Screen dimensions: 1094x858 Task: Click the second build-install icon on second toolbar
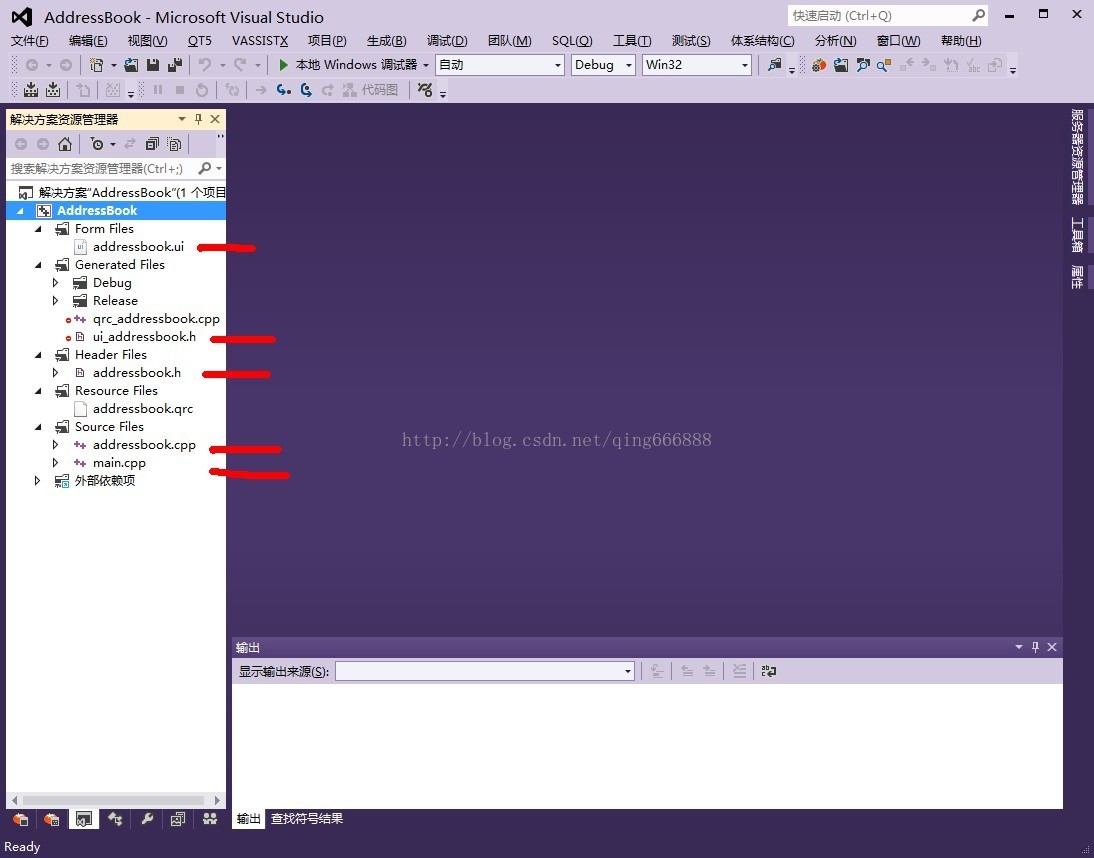point(53,90)
